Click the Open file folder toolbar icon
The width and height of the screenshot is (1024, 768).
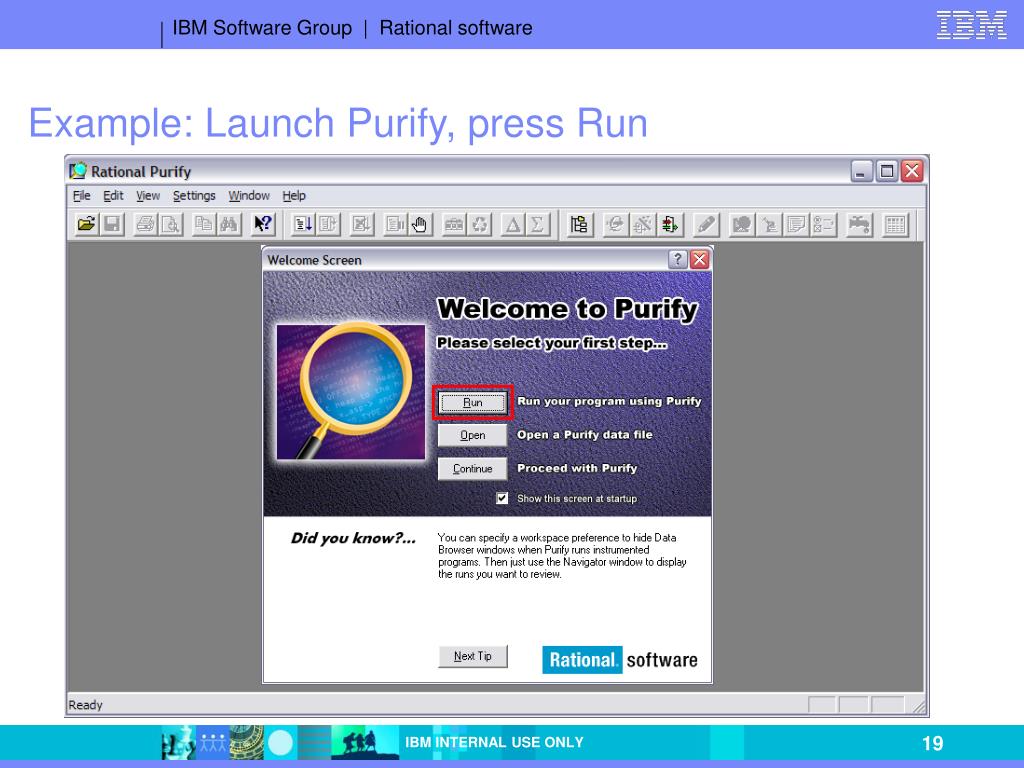tap(86, 225)
